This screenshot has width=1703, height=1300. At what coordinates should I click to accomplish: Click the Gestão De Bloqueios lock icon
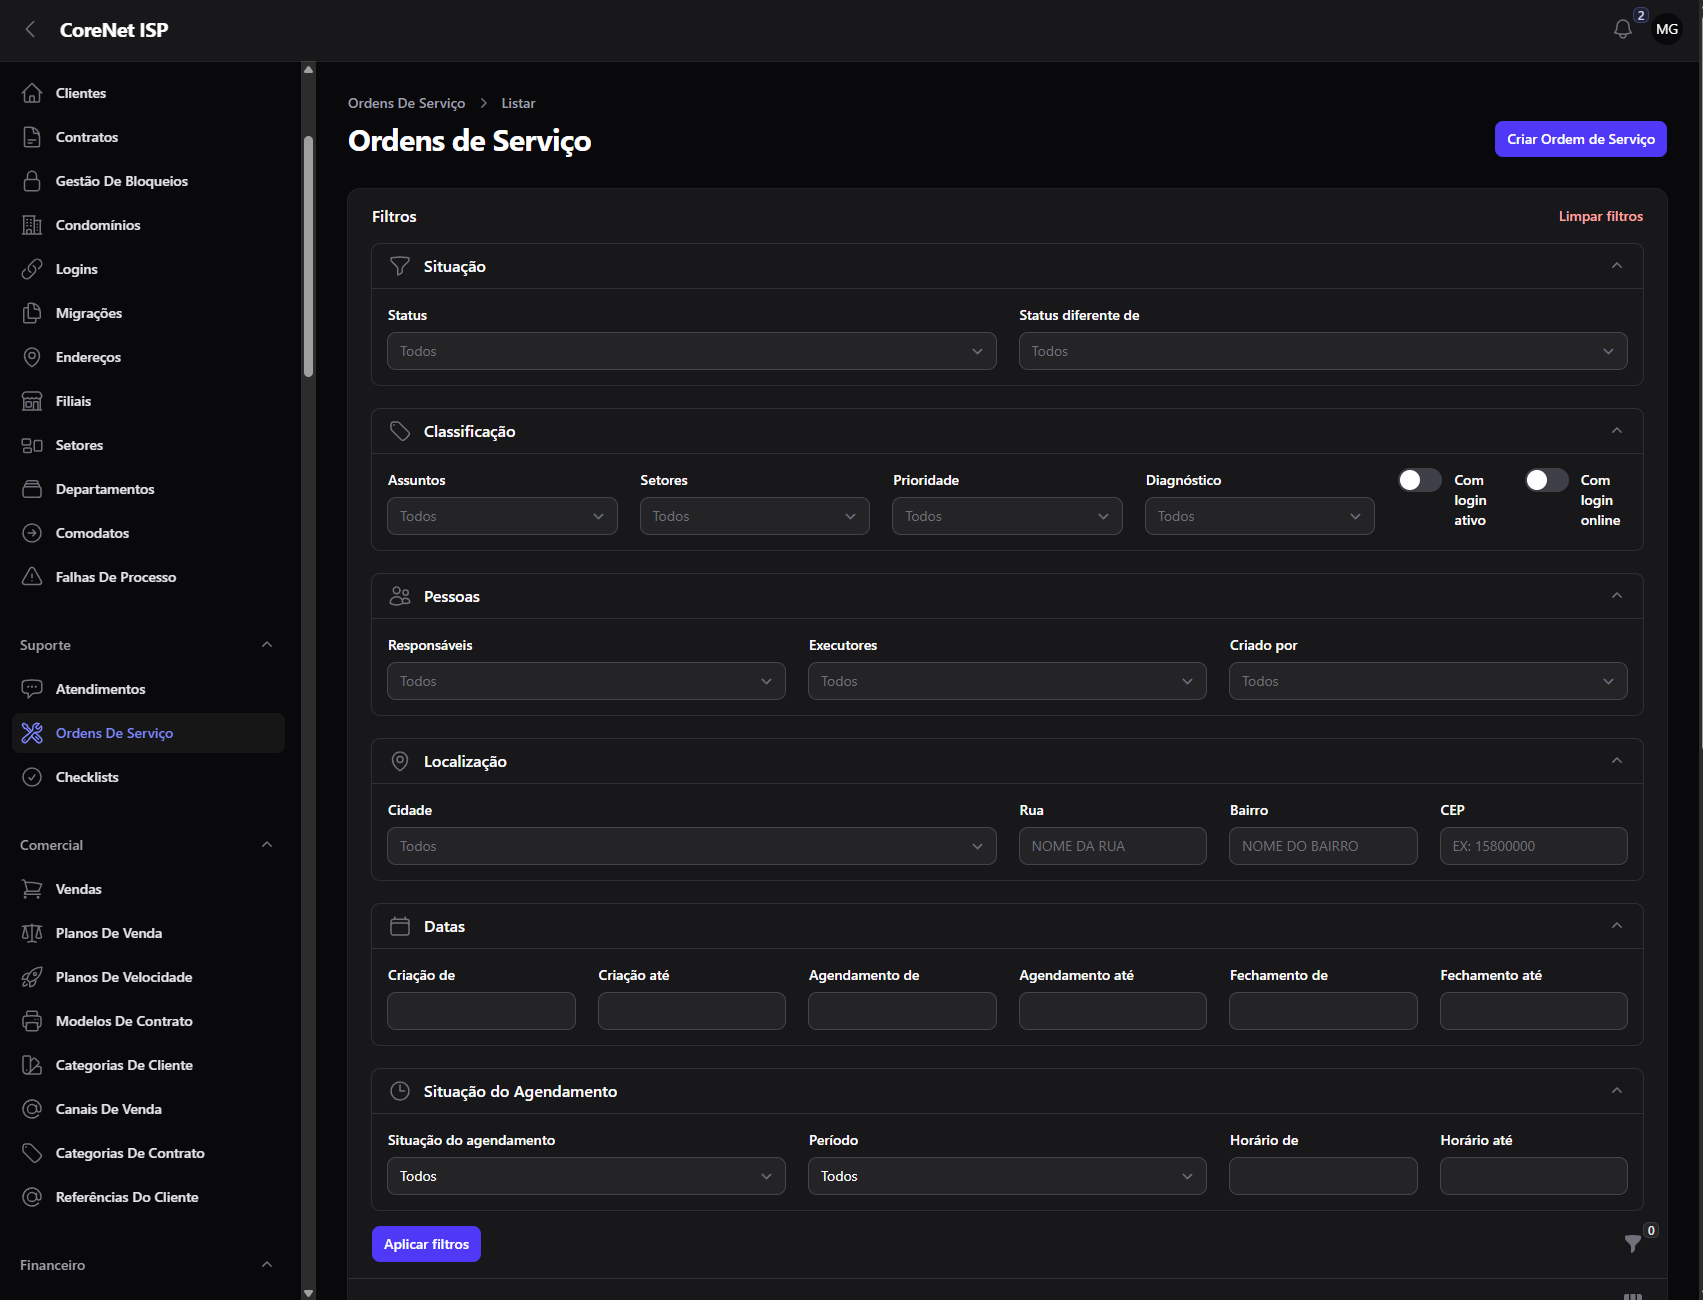(32, 181)
